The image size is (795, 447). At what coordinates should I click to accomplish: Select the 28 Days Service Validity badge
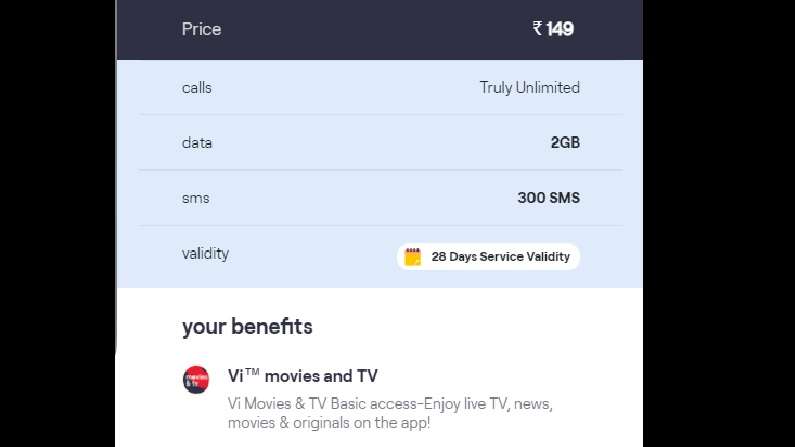coord(488,256)
